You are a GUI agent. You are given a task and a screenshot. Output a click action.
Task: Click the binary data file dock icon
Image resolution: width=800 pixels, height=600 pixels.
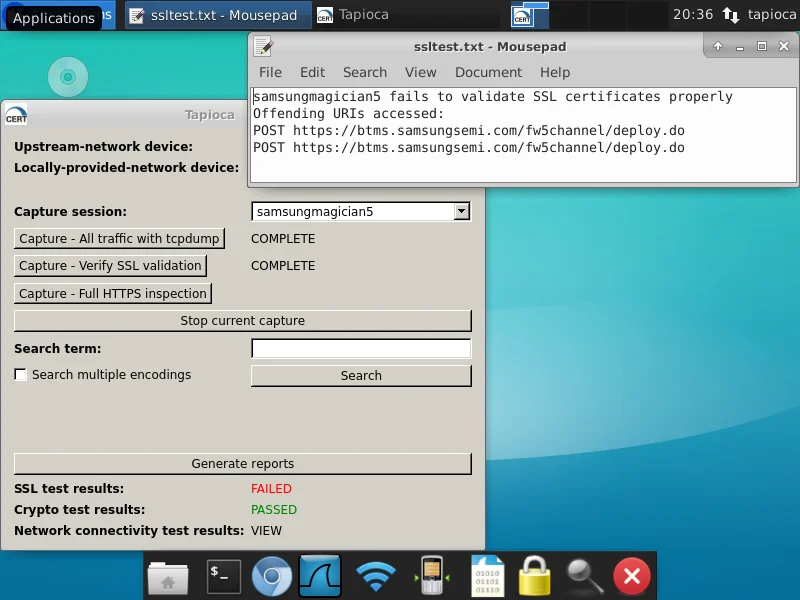click(x=487, y=575)
